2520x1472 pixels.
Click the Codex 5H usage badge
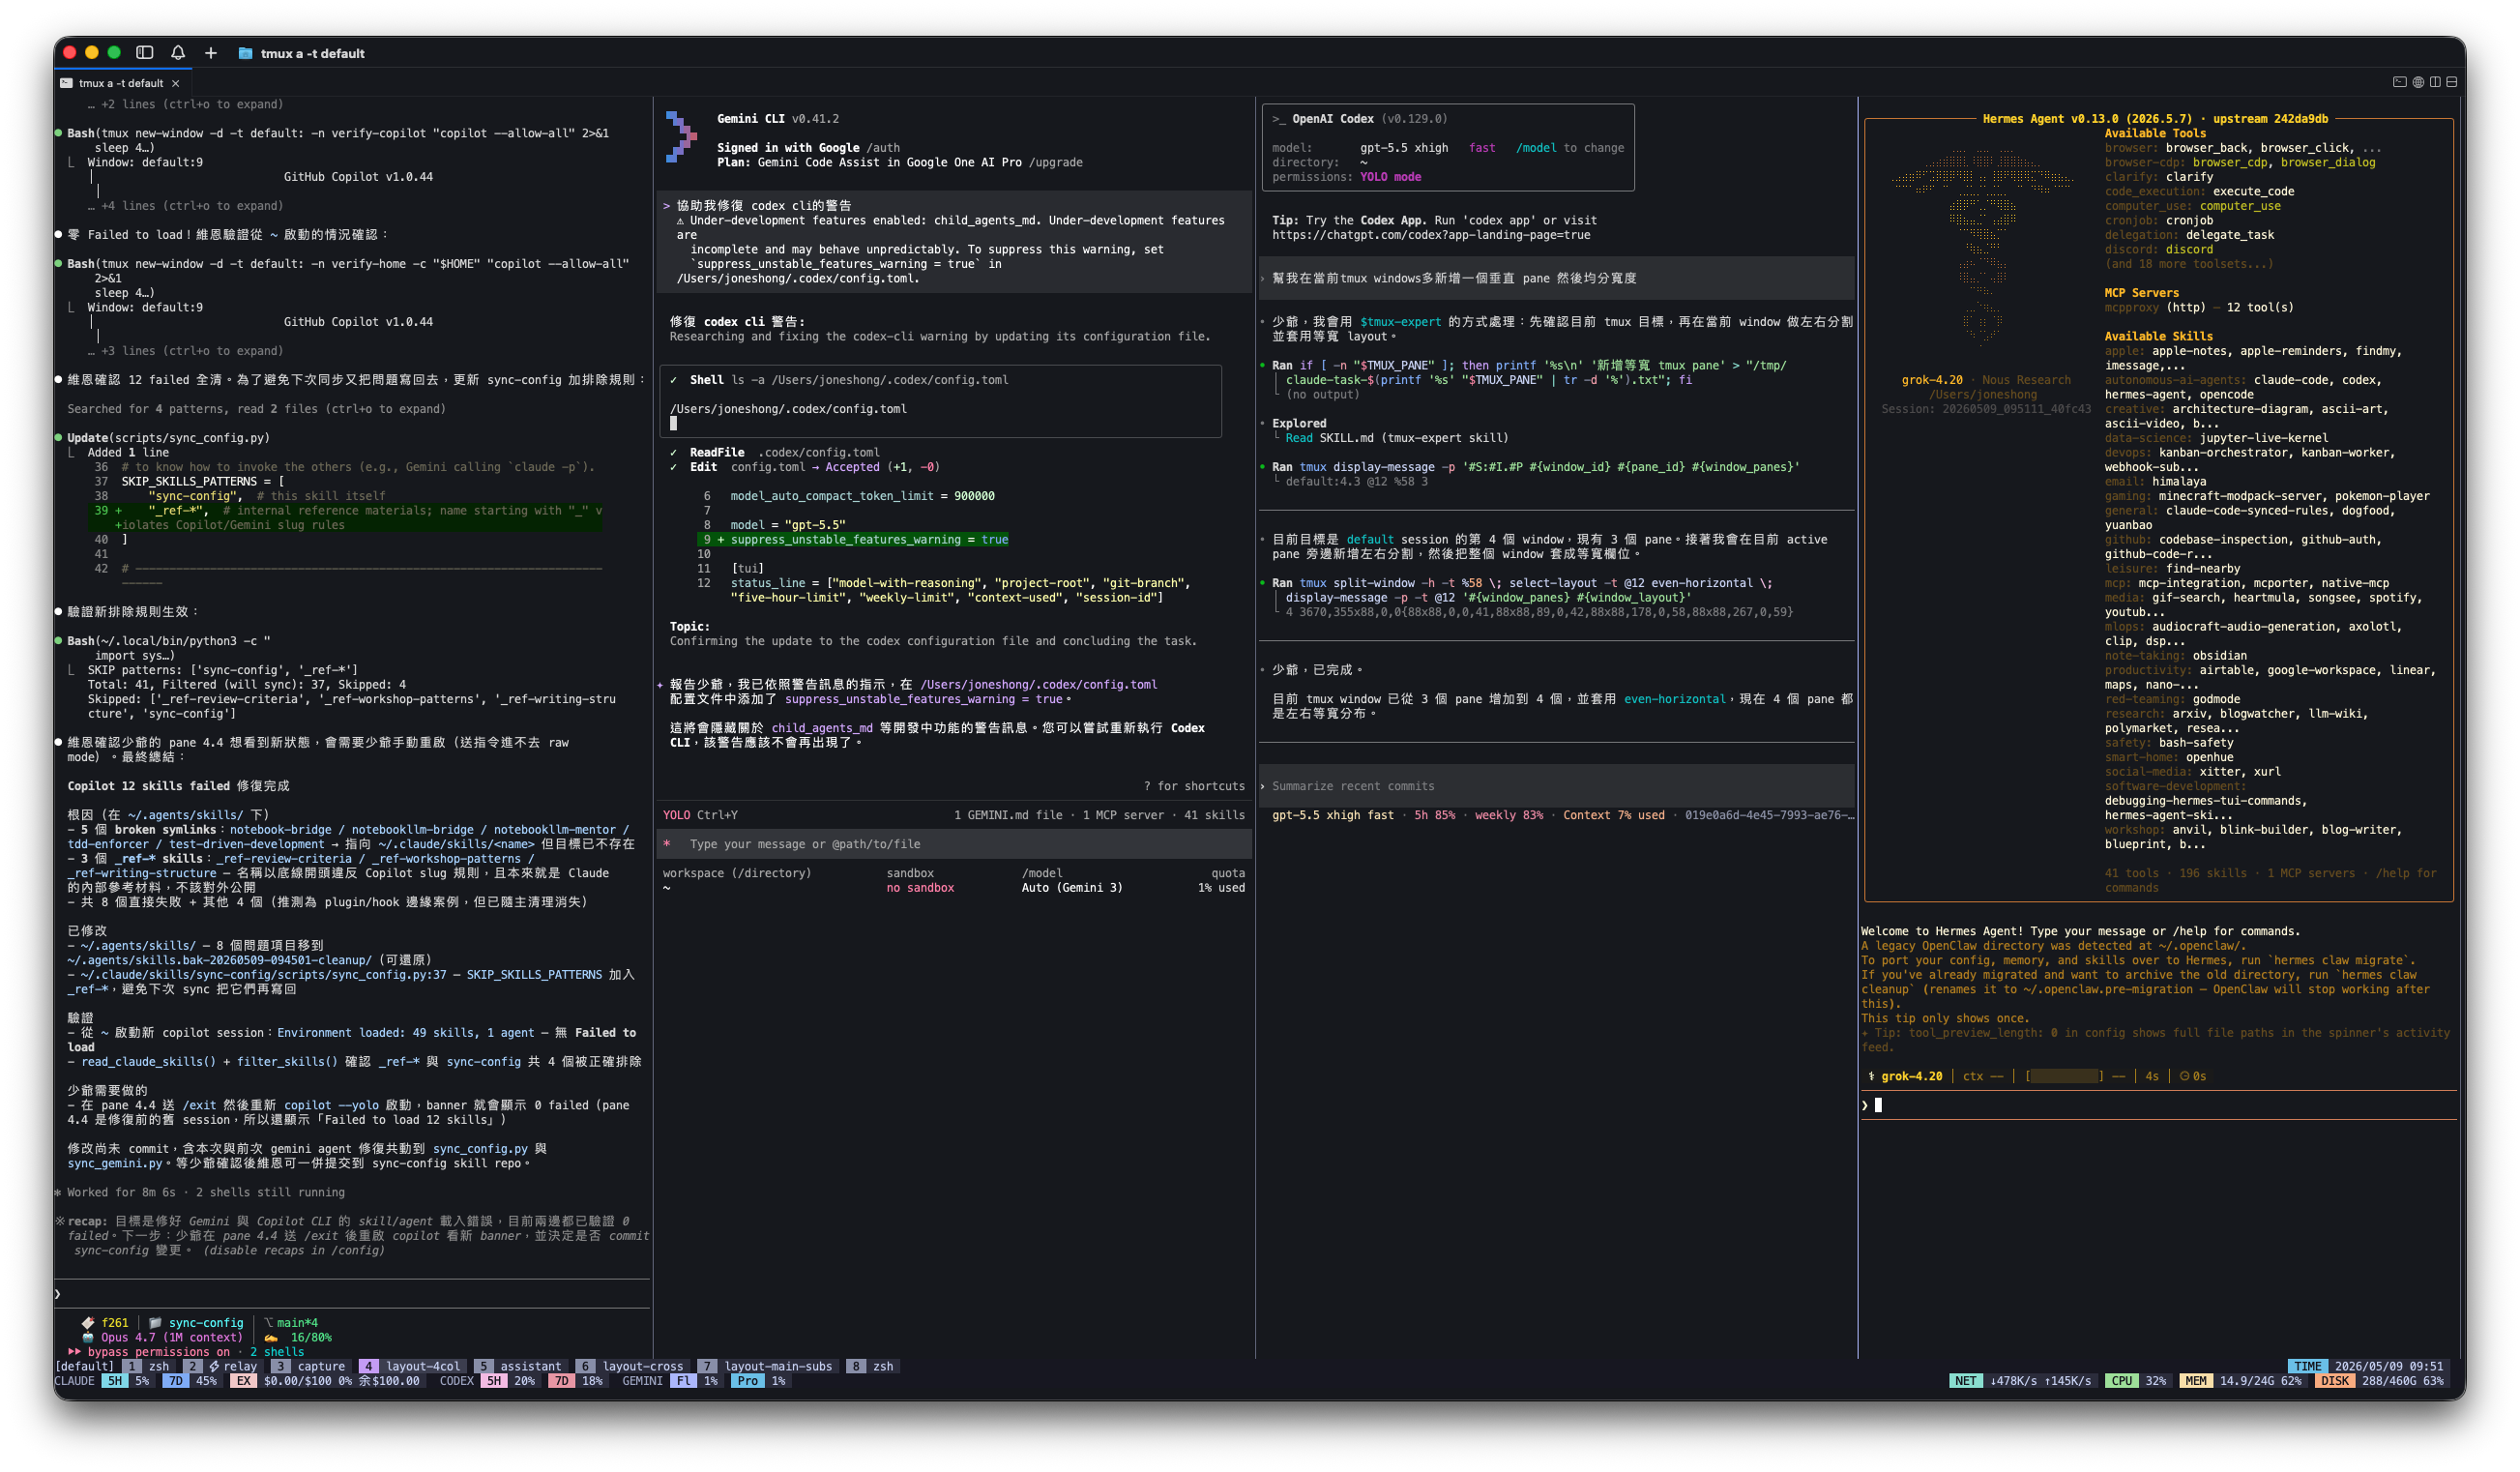click(494, 1381)
